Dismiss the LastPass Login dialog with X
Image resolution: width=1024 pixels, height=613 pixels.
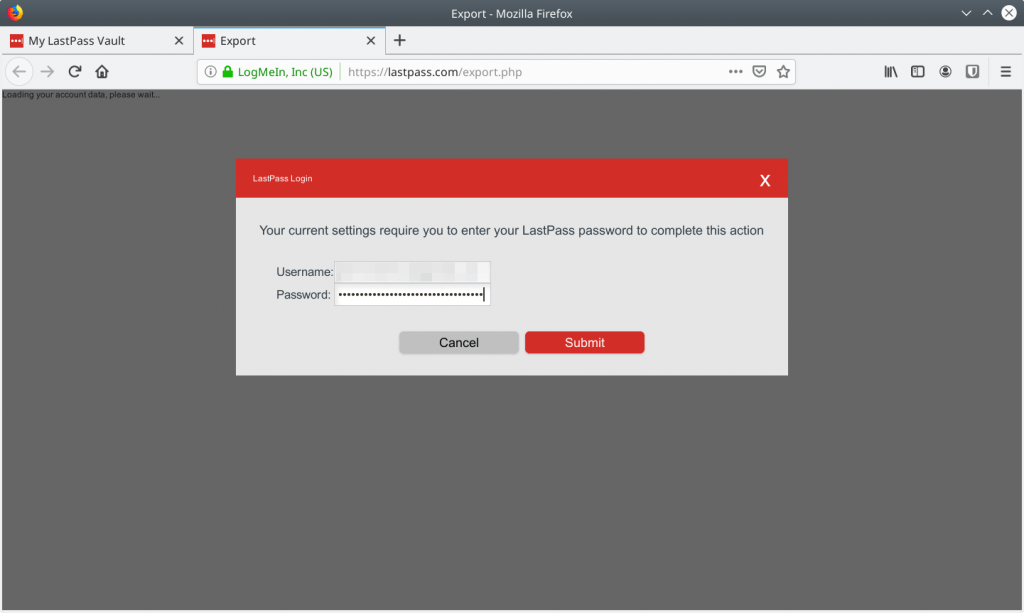click(765, 180)
